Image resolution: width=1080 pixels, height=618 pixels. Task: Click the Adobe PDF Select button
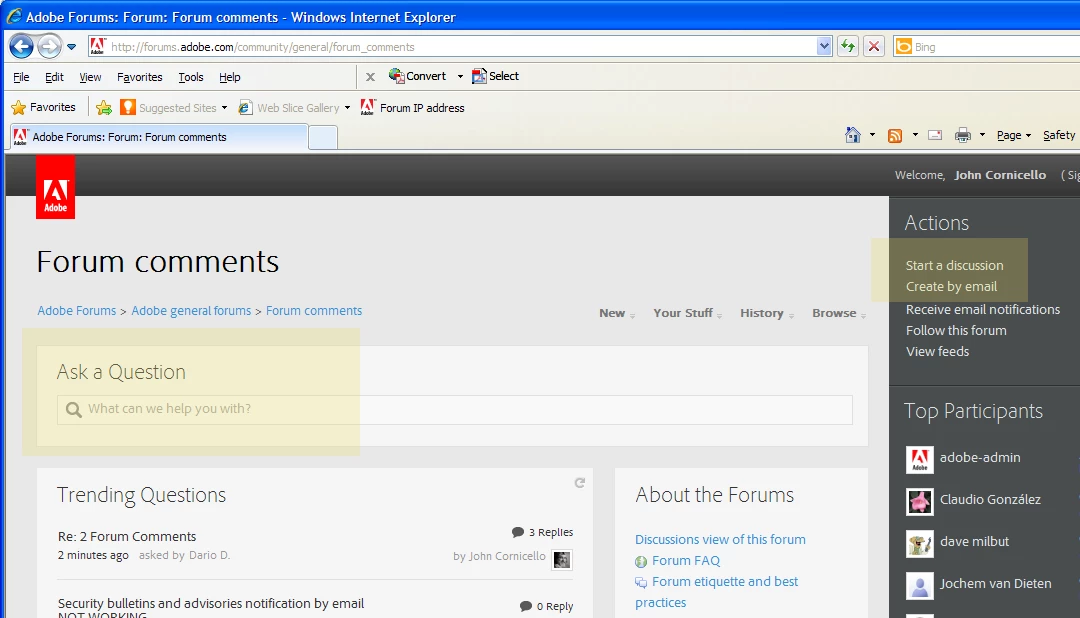pyautogui.click(x=495, y=76)
